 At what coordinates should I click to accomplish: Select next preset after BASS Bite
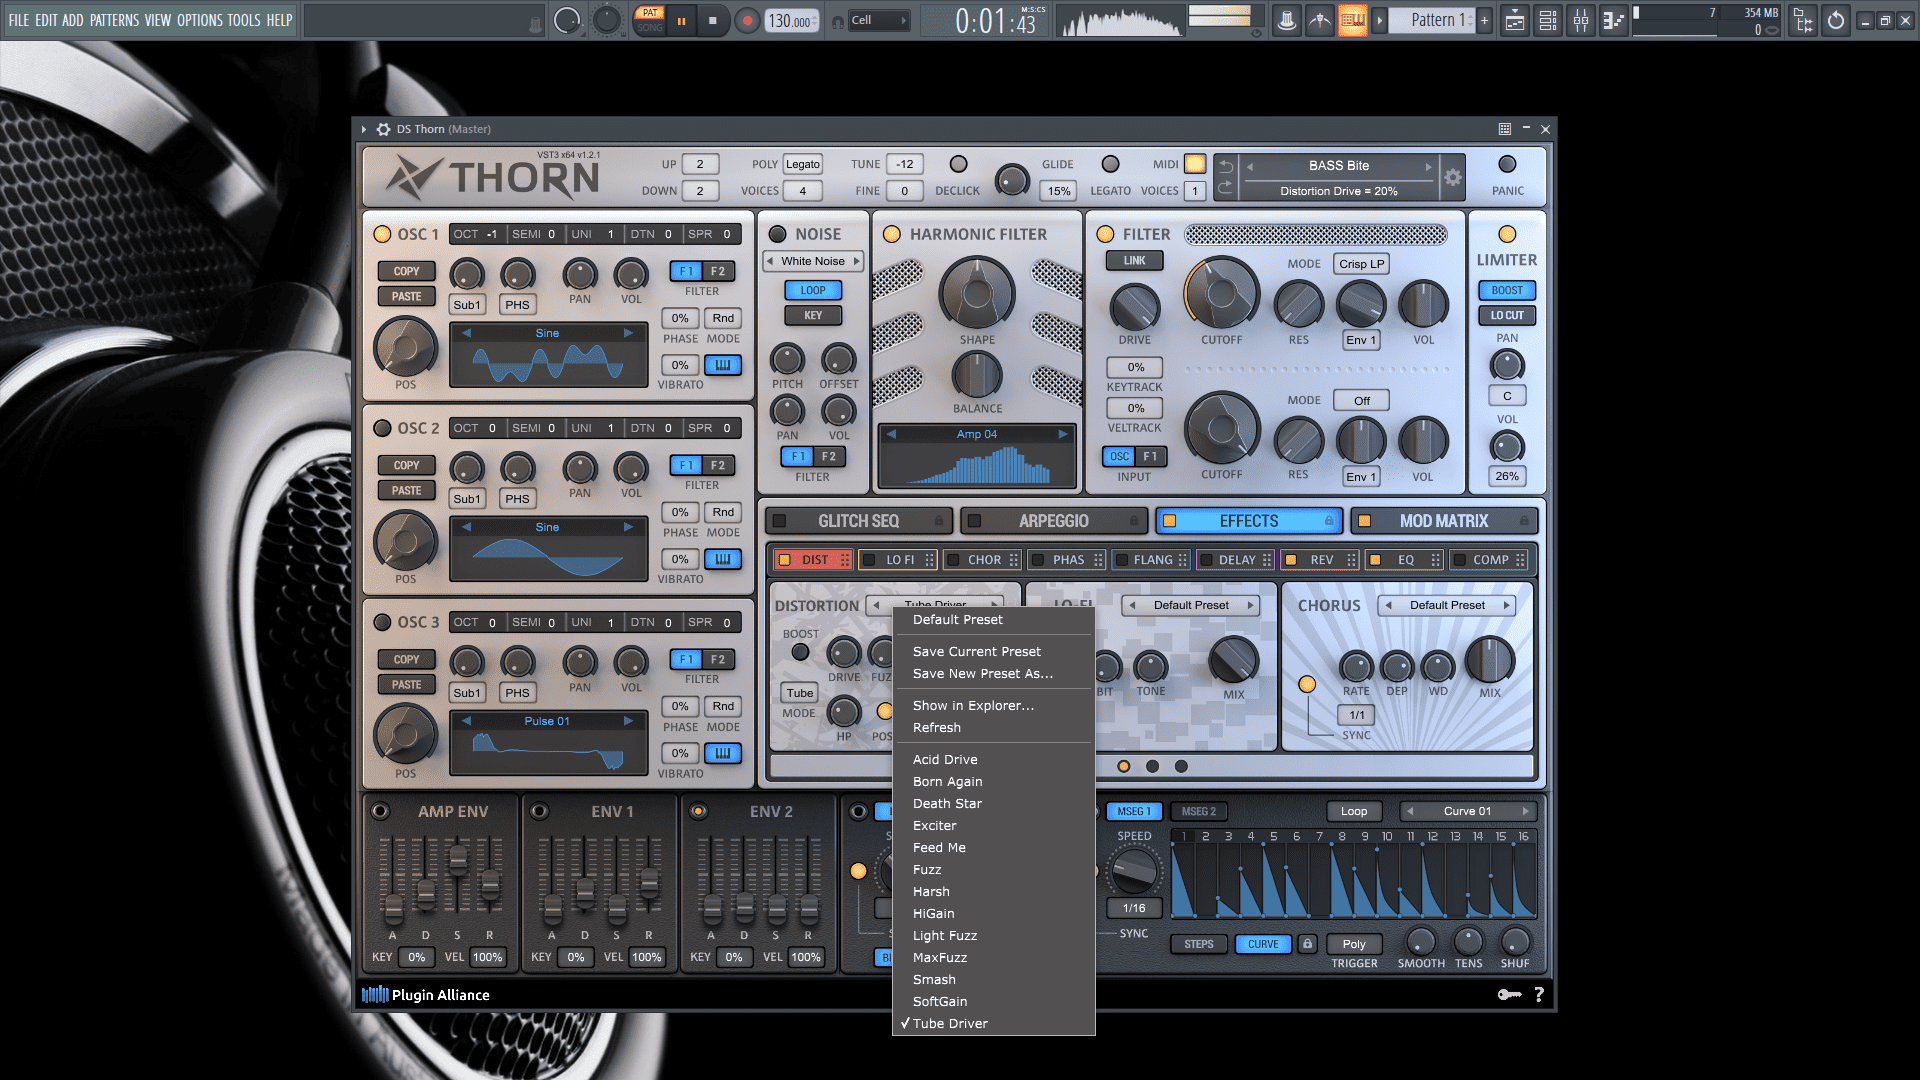[1428, 166]
